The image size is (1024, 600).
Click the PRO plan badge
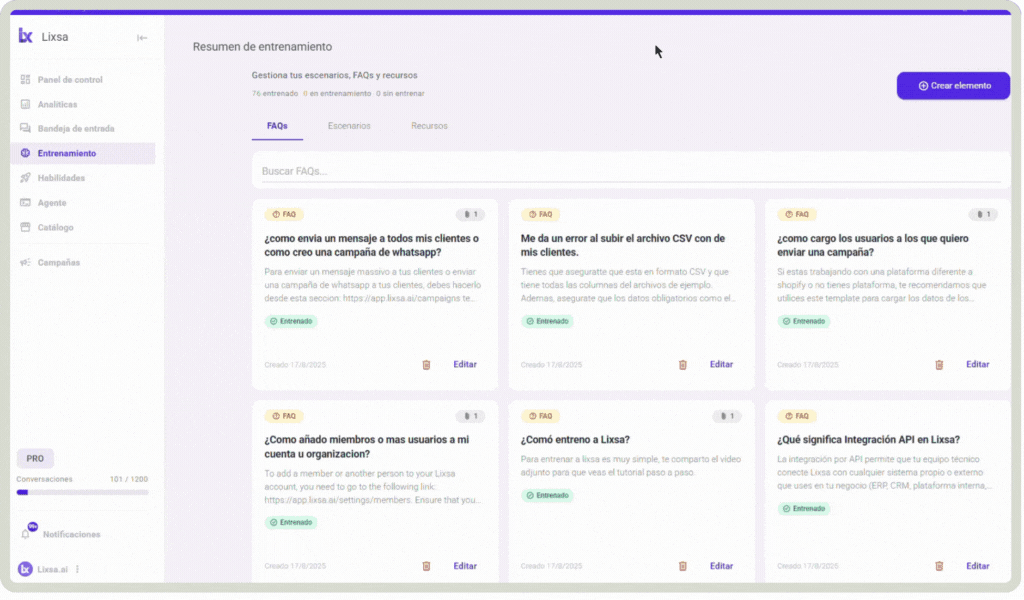35,459
